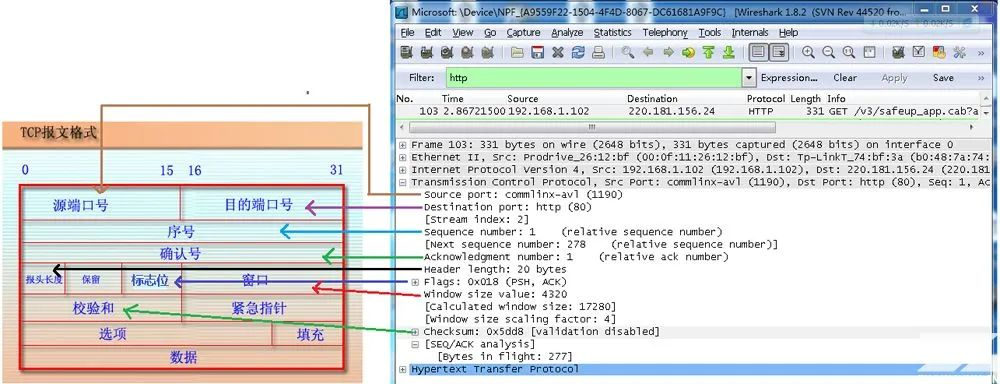
Task: Expand the Hypertext Transfer Protocol node
Action: tap(402, 369)
